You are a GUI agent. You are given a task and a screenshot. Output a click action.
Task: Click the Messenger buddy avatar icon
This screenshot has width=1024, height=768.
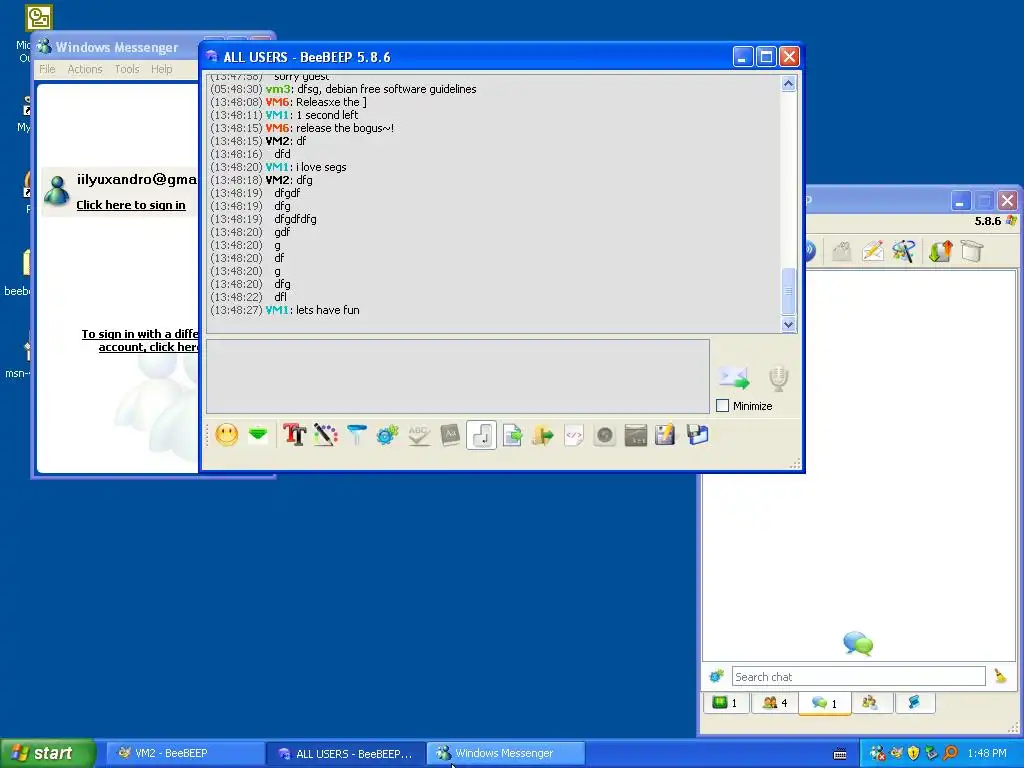[x=57, y=190]
